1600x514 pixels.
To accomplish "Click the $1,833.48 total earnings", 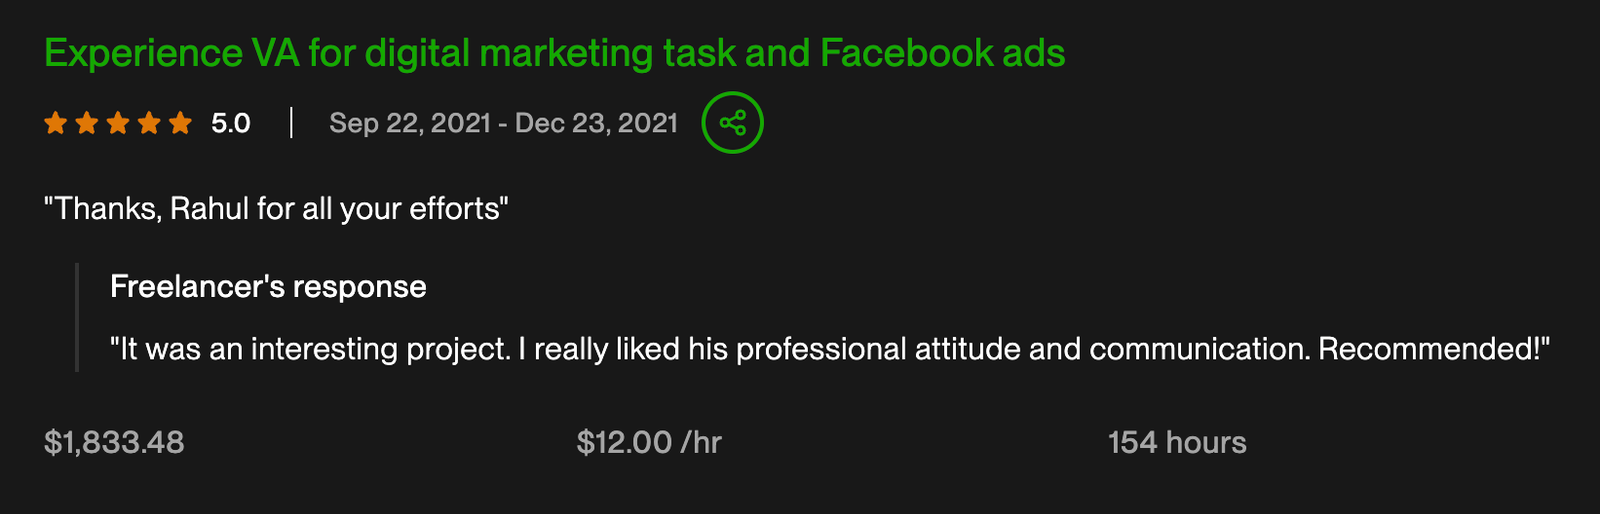I will pos(114,442).
